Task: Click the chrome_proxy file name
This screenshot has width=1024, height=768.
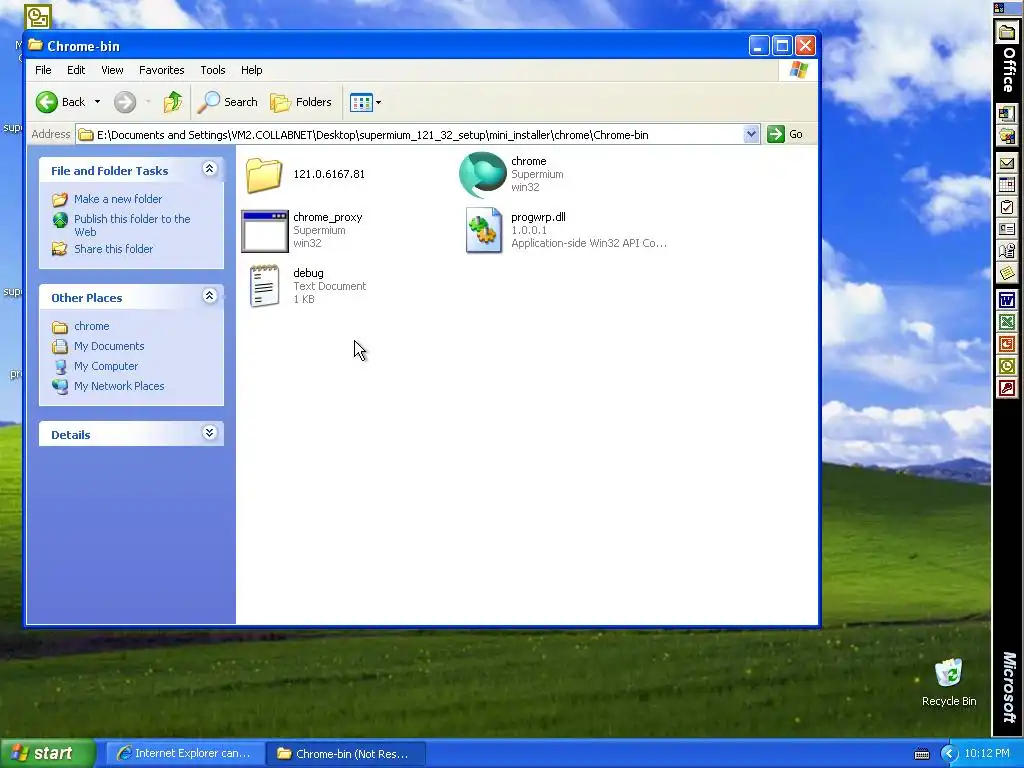Action: [327, 217]
